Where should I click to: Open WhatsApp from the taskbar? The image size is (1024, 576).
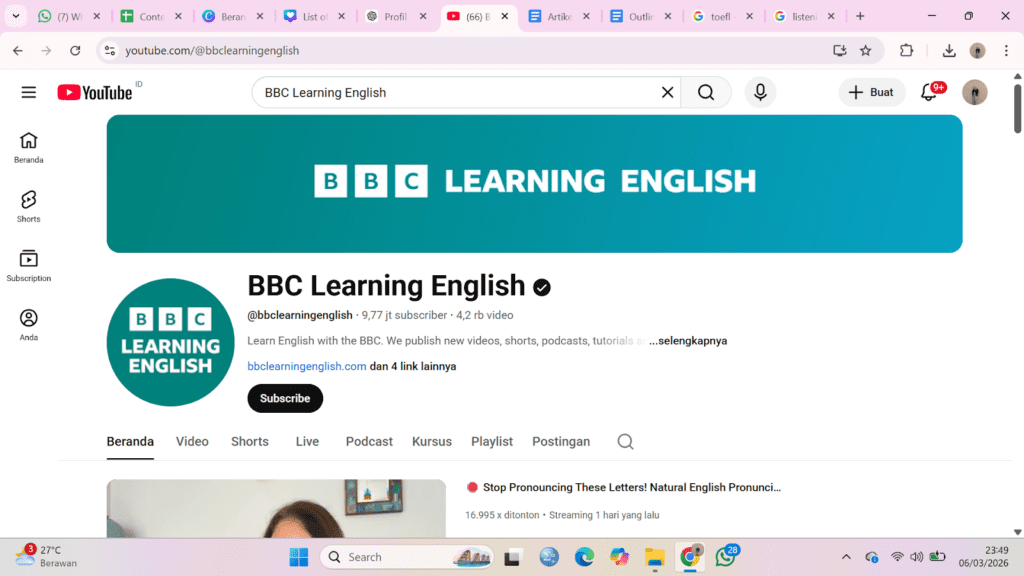725,557
